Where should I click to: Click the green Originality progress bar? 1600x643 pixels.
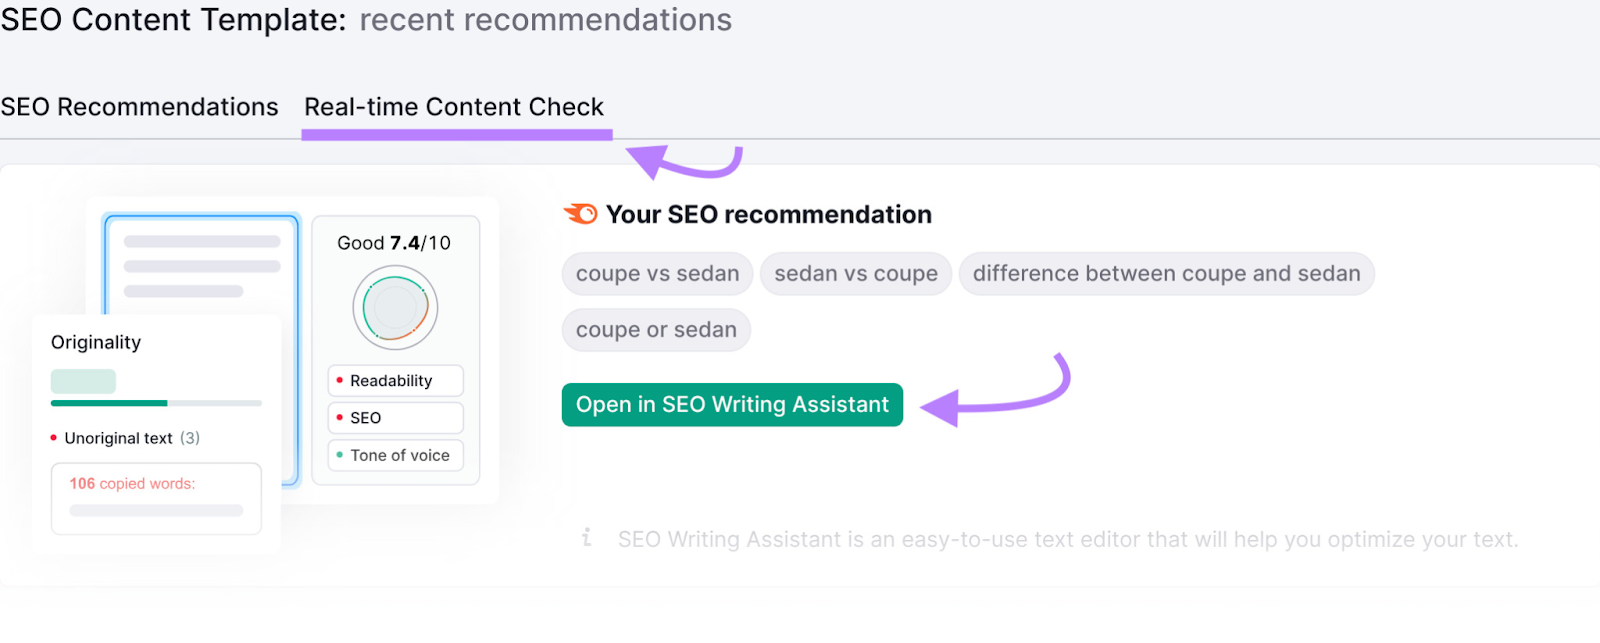click(x=108, y=403)
